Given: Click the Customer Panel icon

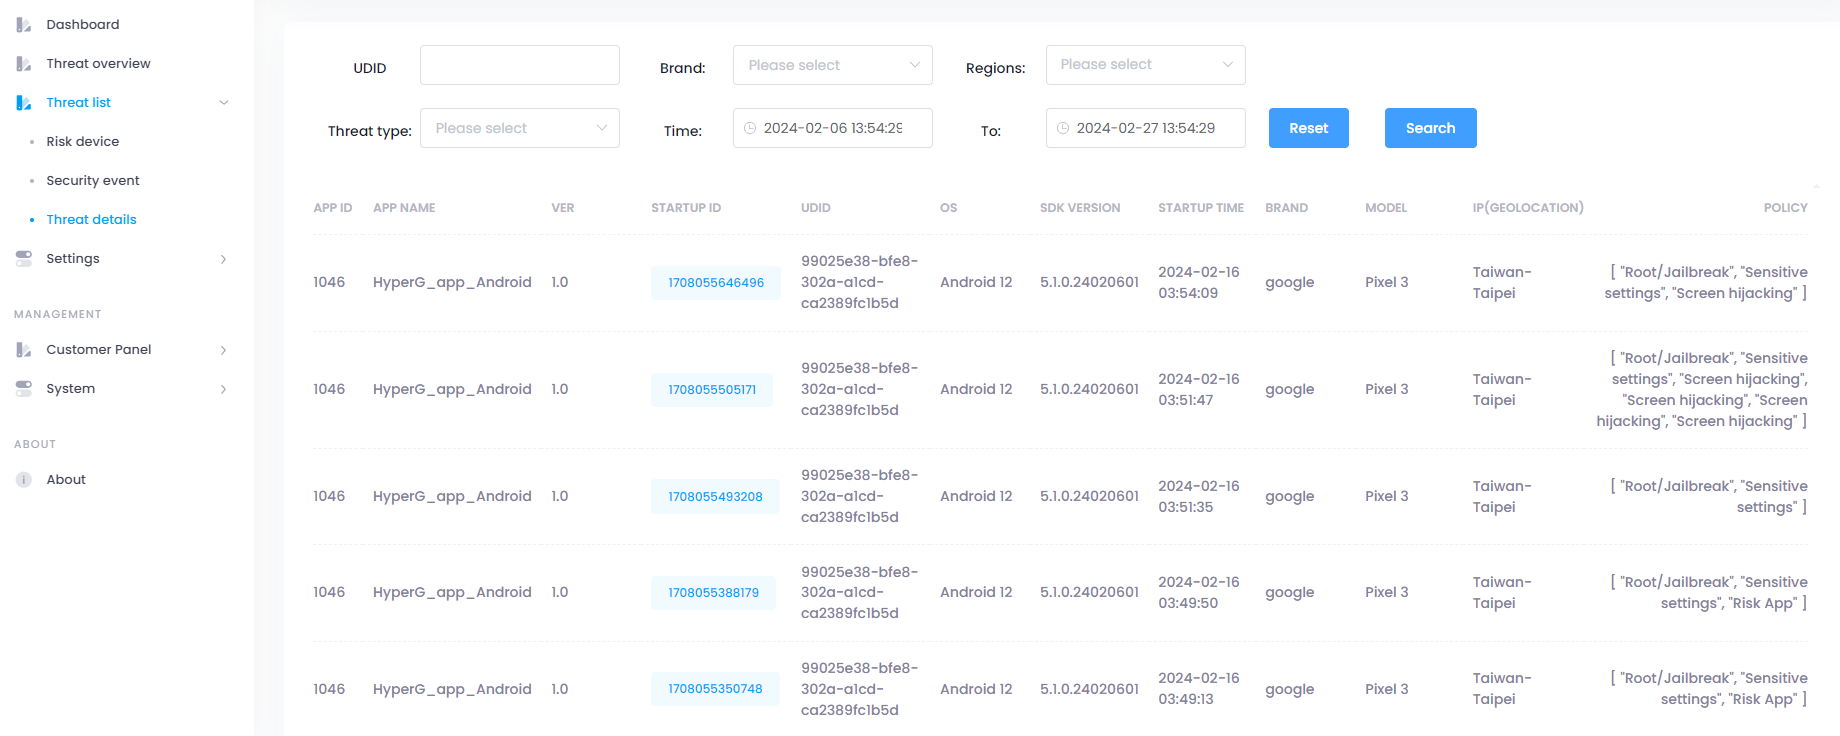Looking at the screenshot, I should pyautogui.click(x=24, y=350).
